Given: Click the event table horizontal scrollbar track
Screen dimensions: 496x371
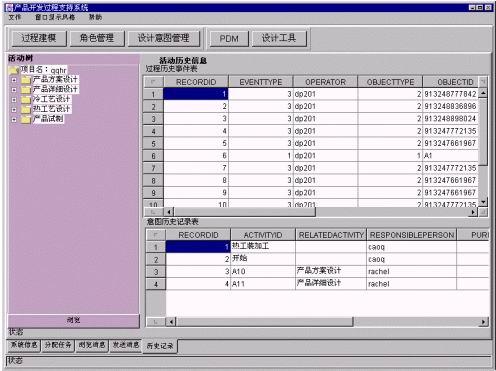Looking at the screenshot, I should (392, 212).
